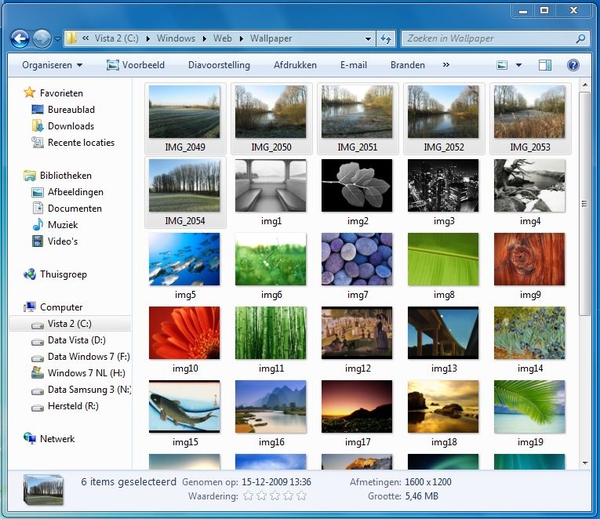600x519 pixels.
Task: Click the Branden toolbar button
Action: coord(407,65)
